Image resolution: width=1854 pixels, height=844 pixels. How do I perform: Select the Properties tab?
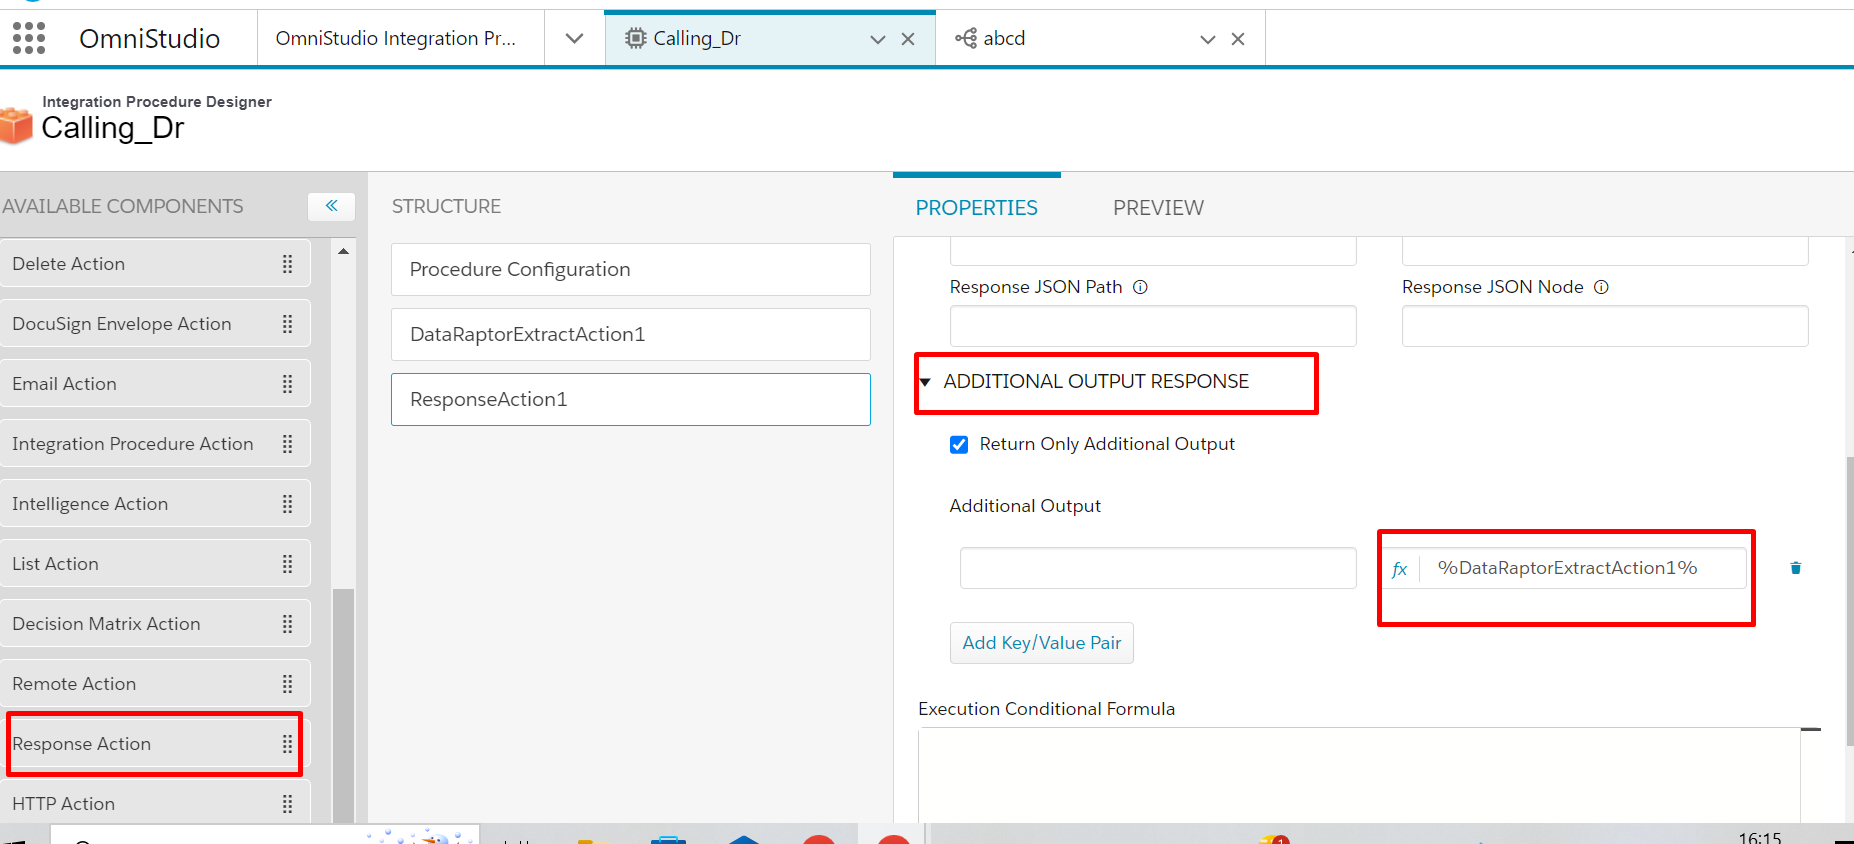[x=976, y=207]
